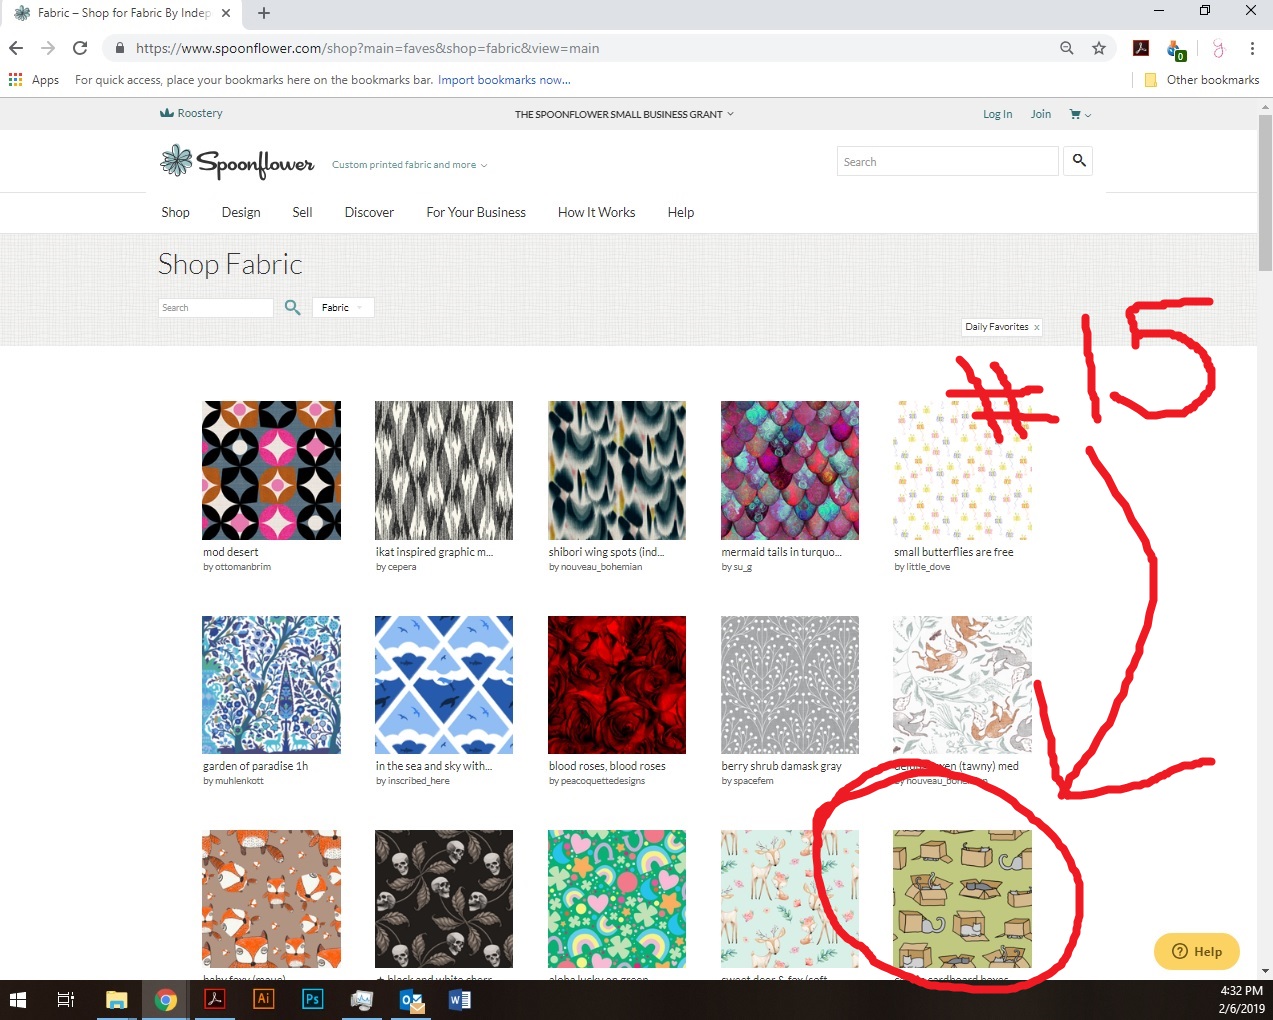Click the blue shop search magnifier
1273x1020 pixels.
click(x=292, y=307)
